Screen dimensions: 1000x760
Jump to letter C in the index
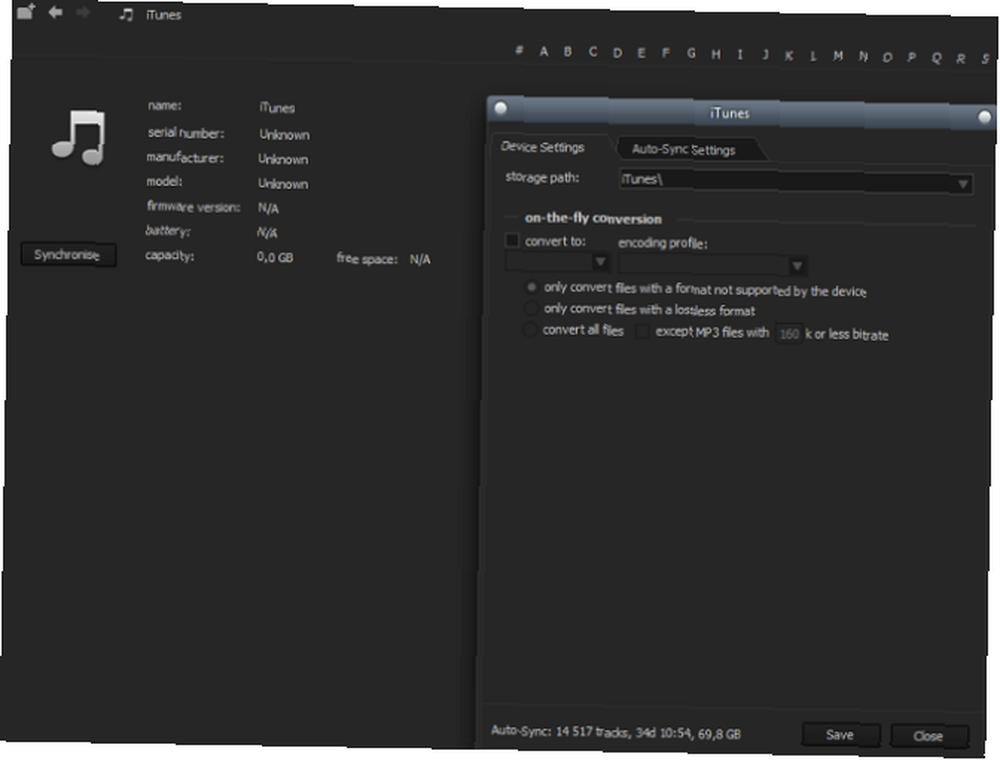coord(593,52)
